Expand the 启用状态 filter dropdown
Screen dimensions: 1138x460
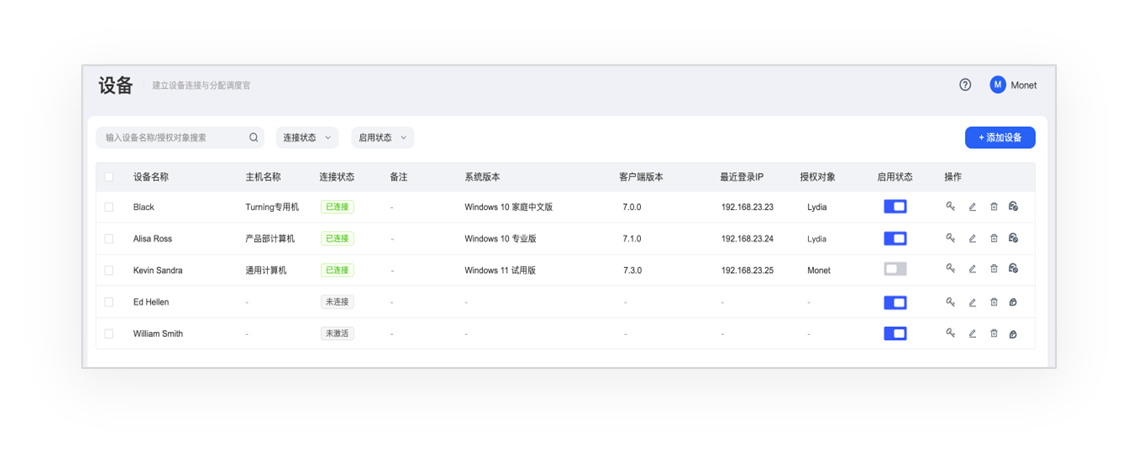(x=384, y=138)
